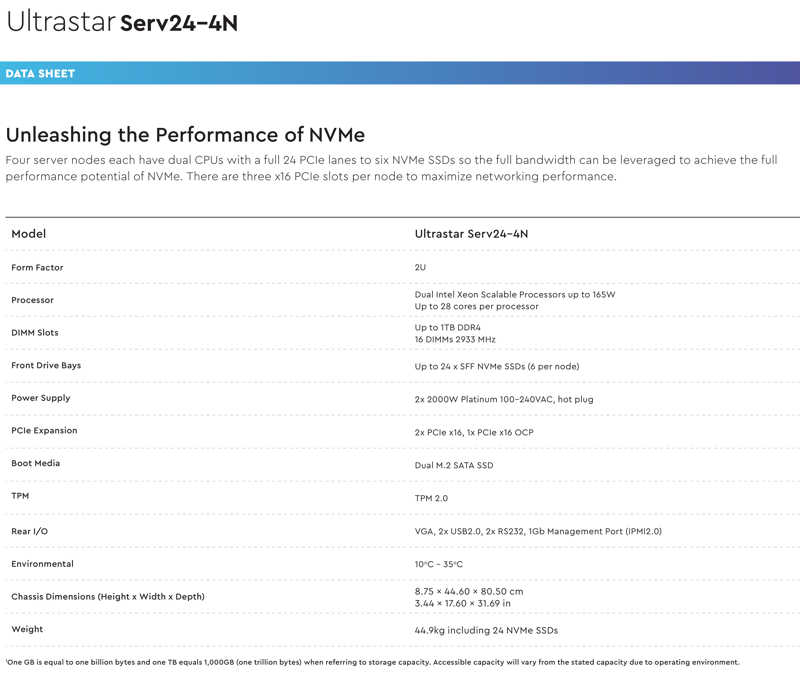This screenshot has width=800, height=681.
Task: Click the '10°C - 35°C' temperature value
Action: pyautogui.click(x=439, y=564)
